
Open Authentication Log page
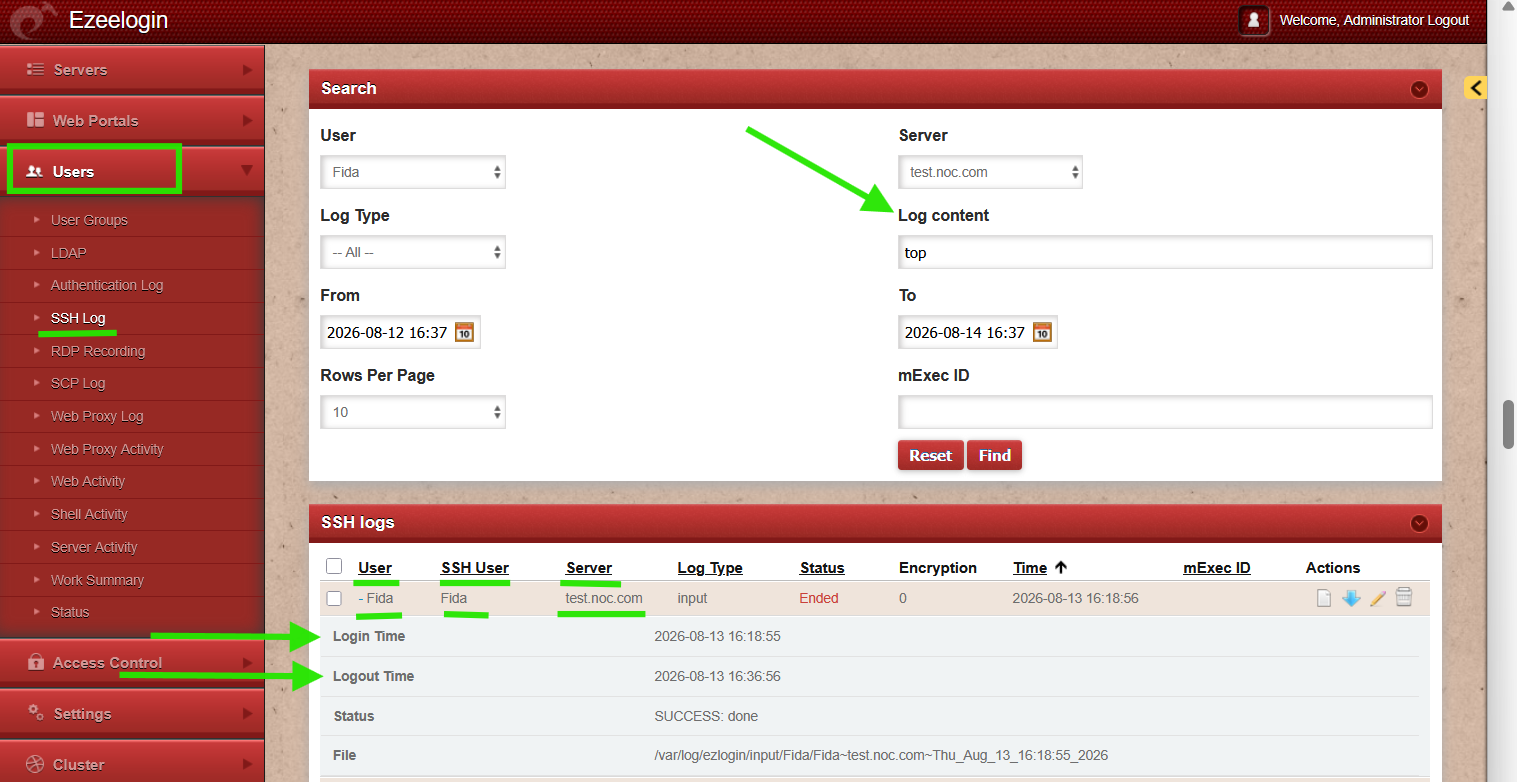[107, 285]
